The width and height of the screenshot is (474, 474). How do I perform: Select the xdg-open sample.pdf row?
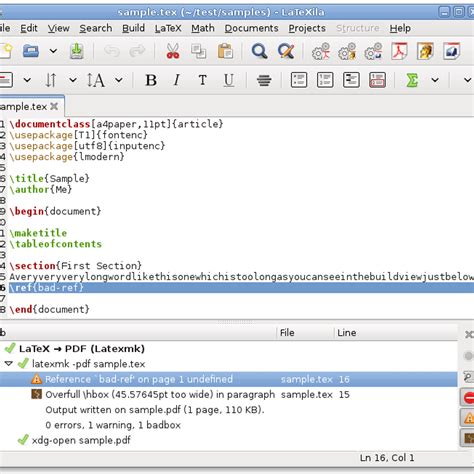[229, 440]
